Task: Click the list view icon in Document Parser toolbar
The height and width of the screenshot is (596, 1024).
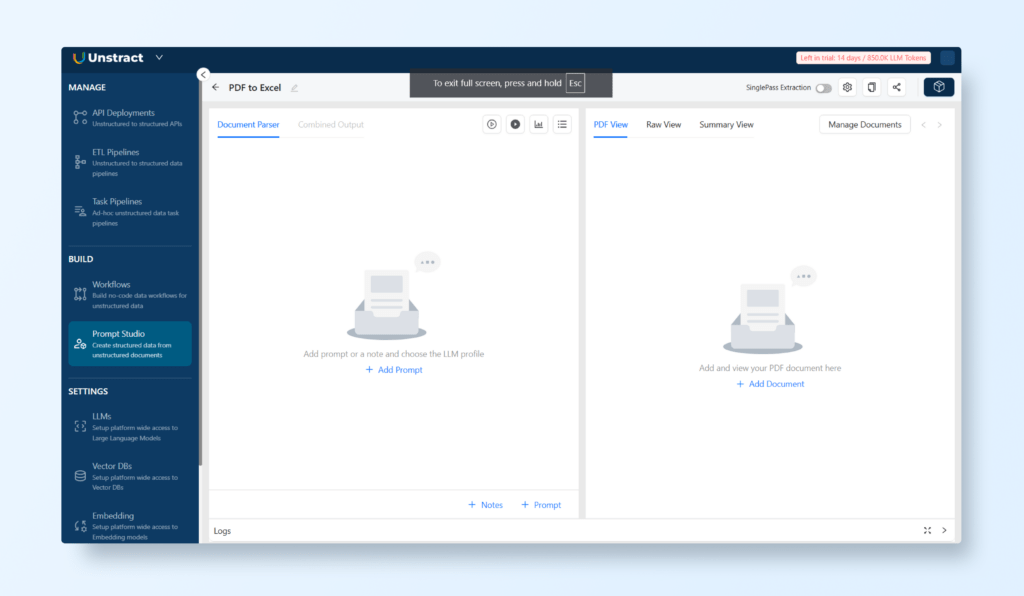Action: 562,125
